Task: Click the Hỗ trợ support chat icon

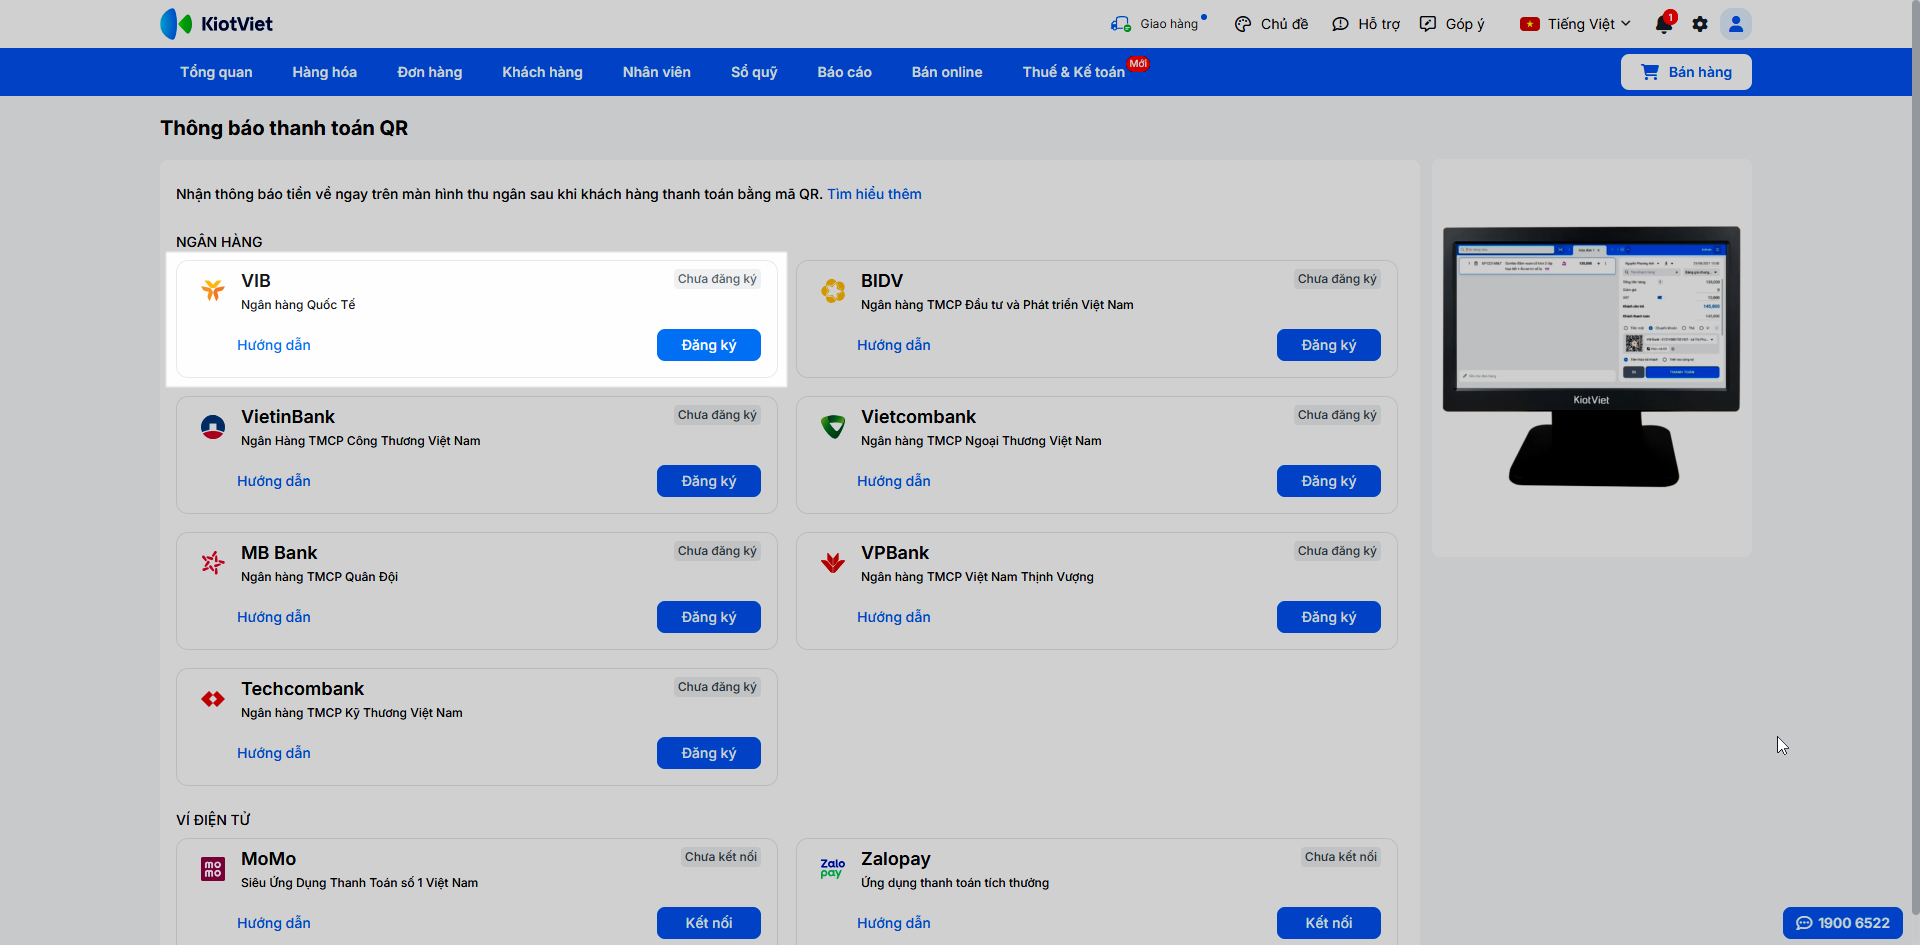Action: pyautogui.click(x=1340, y=24)
